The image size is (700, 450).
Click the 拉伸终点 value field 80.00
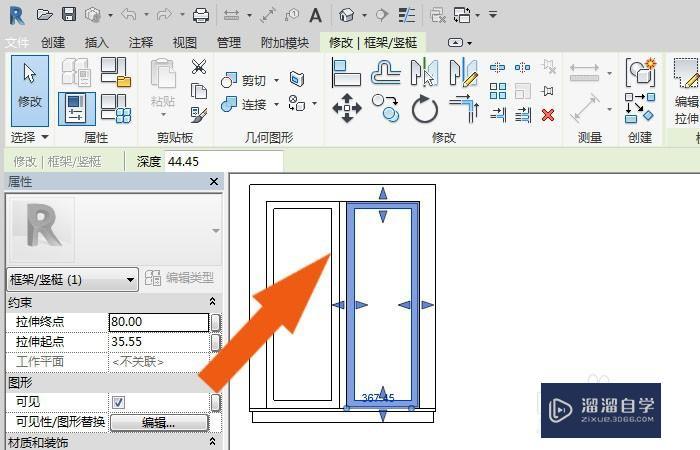158,322
